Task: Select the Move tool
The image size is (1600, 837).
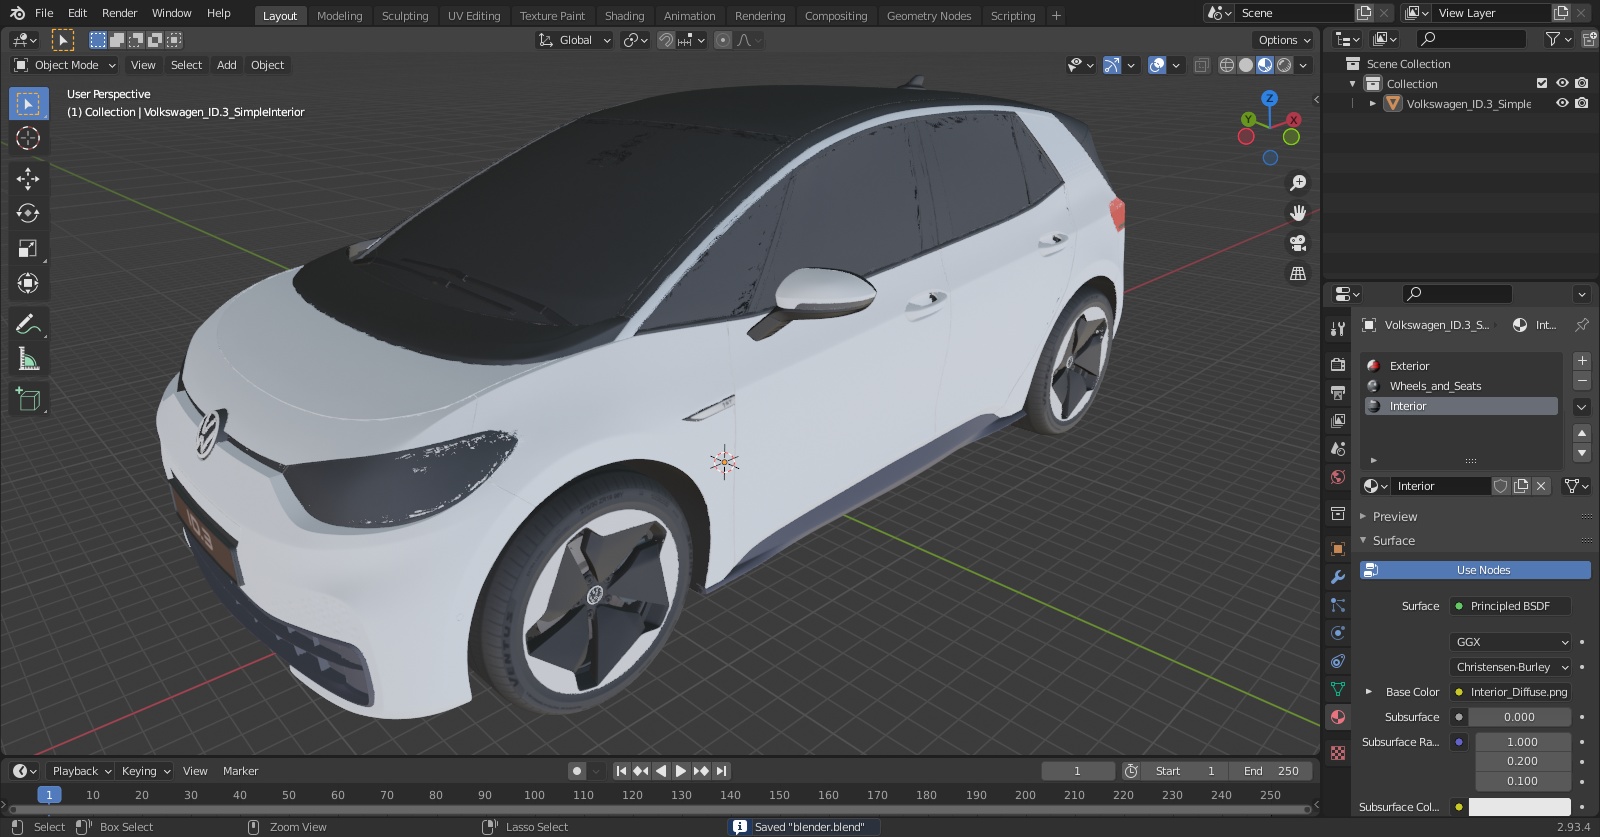Action: pos(28,179)
